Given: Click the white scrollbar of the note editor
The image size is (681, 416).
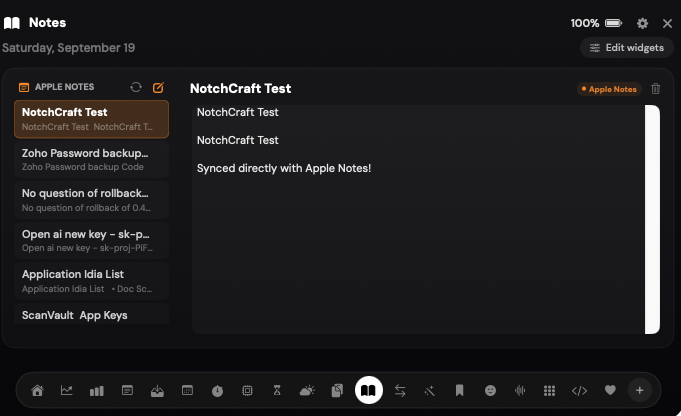Looking at the screenshot, I should coord(652,219).
